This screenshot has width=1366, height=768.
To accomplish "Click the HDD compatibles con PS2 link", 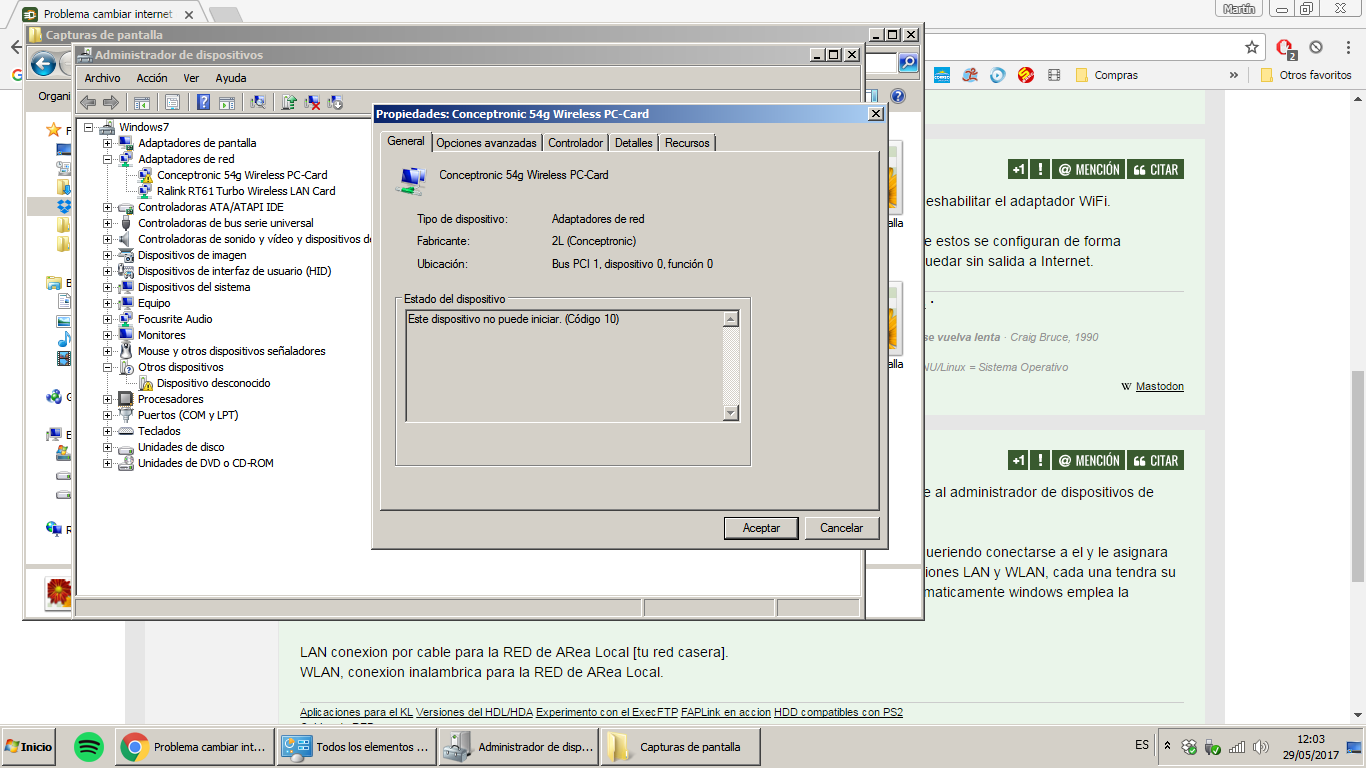I will tap(838, 712).
